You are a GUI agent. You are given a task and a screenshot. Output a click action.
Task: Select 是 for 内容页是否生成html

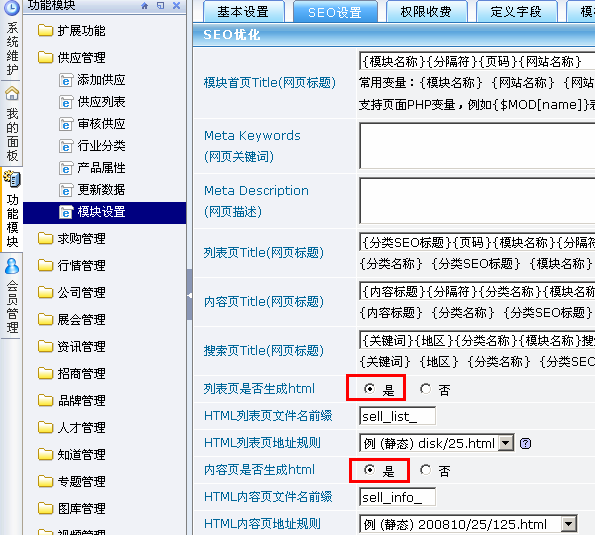click(370, 470)
